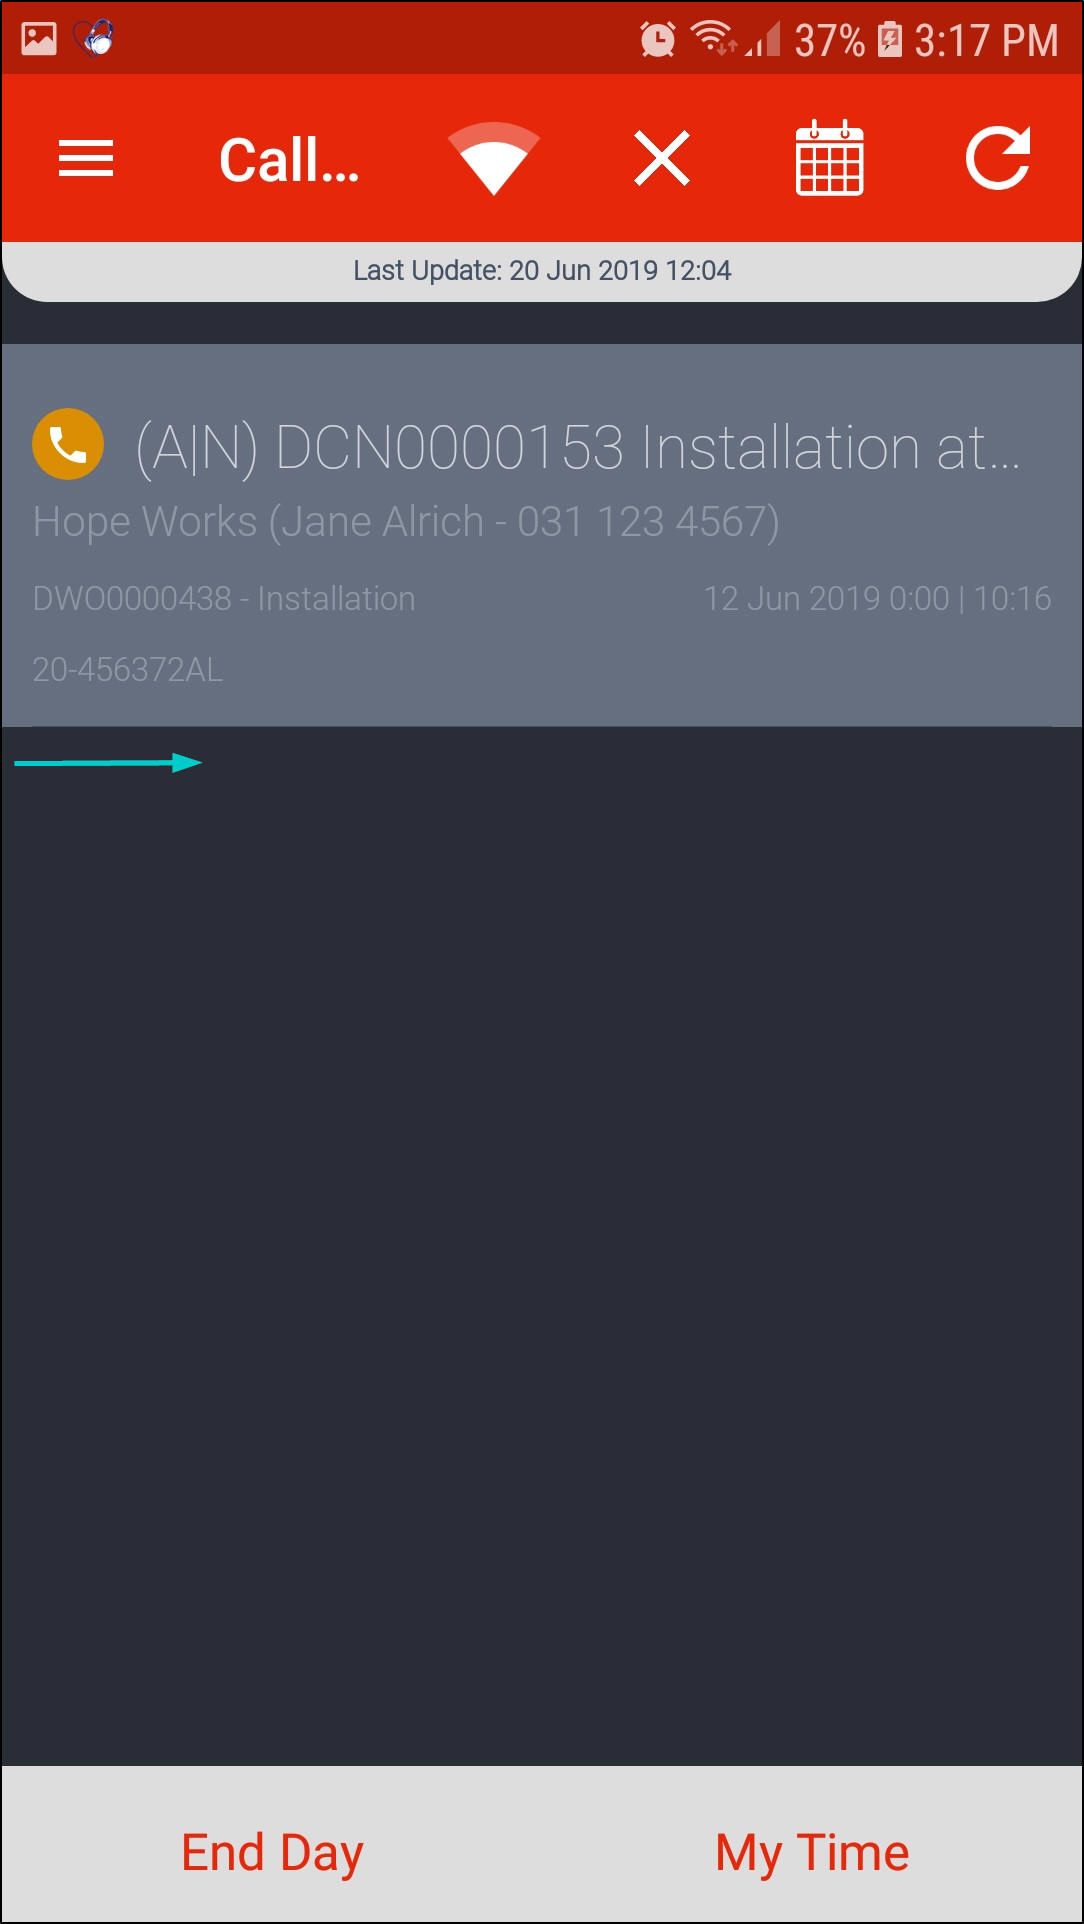Tap the End Day button
Image resolution: width=1084 pixels, height=1924 pixels.
click(272, 1853)
